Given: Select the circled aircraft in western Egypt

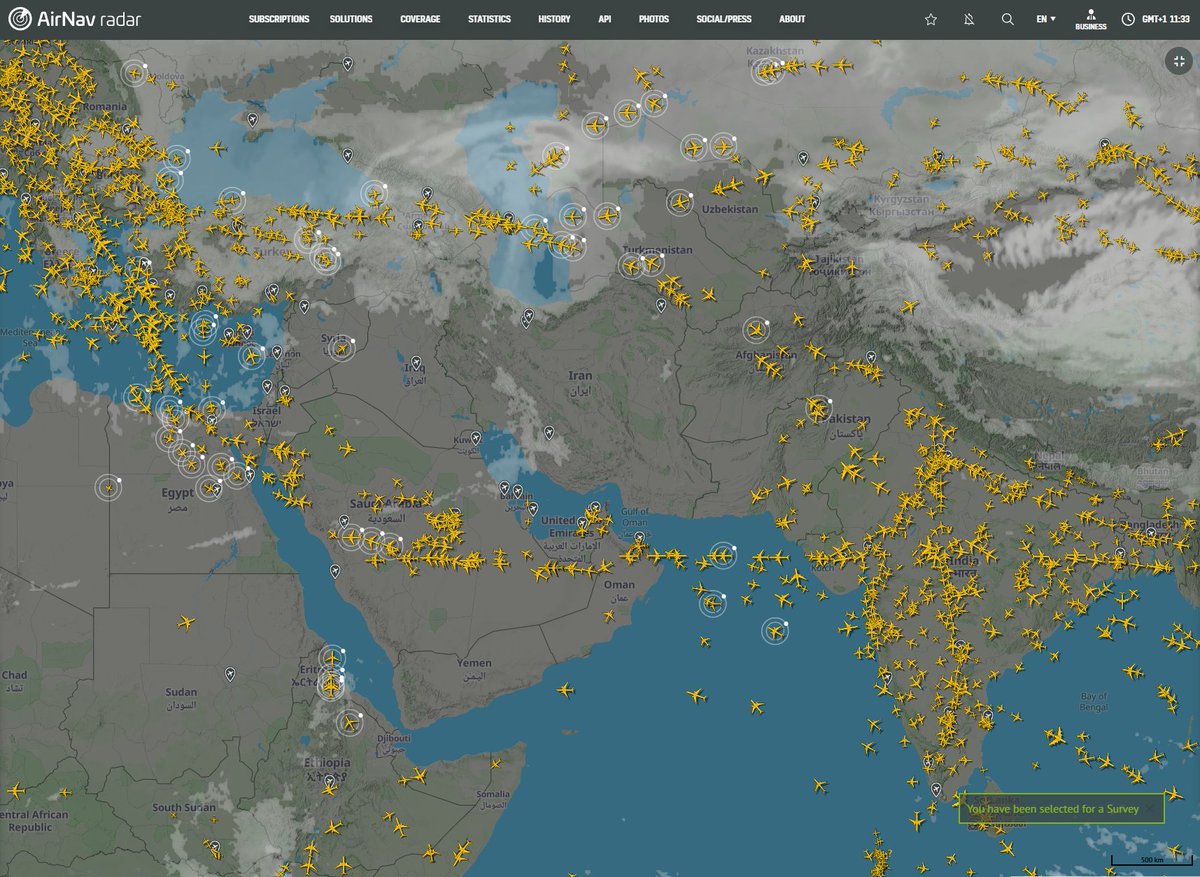Looking at the screenshot, I should tap(109, 488).
